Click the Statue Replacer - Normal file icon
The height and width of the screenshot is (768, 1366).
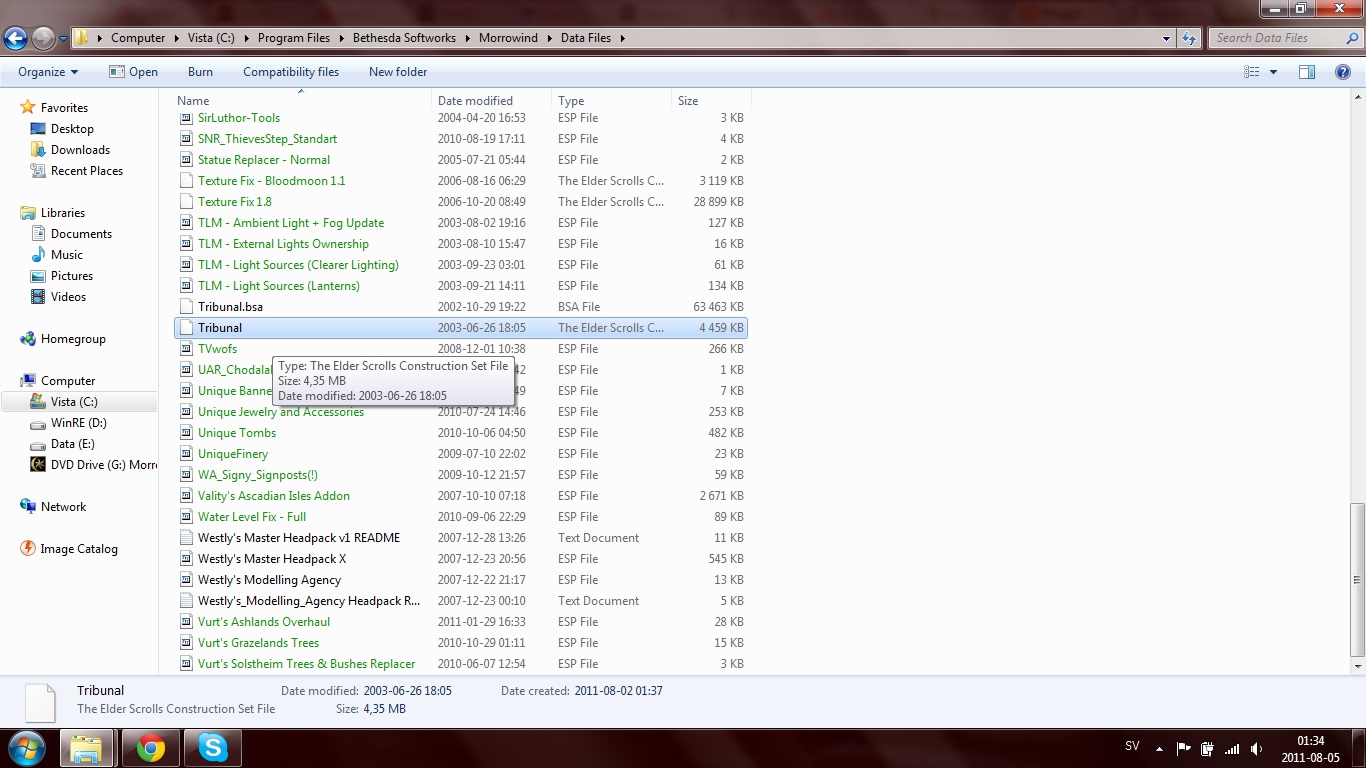pyautogui.click(x=186, y=160)
